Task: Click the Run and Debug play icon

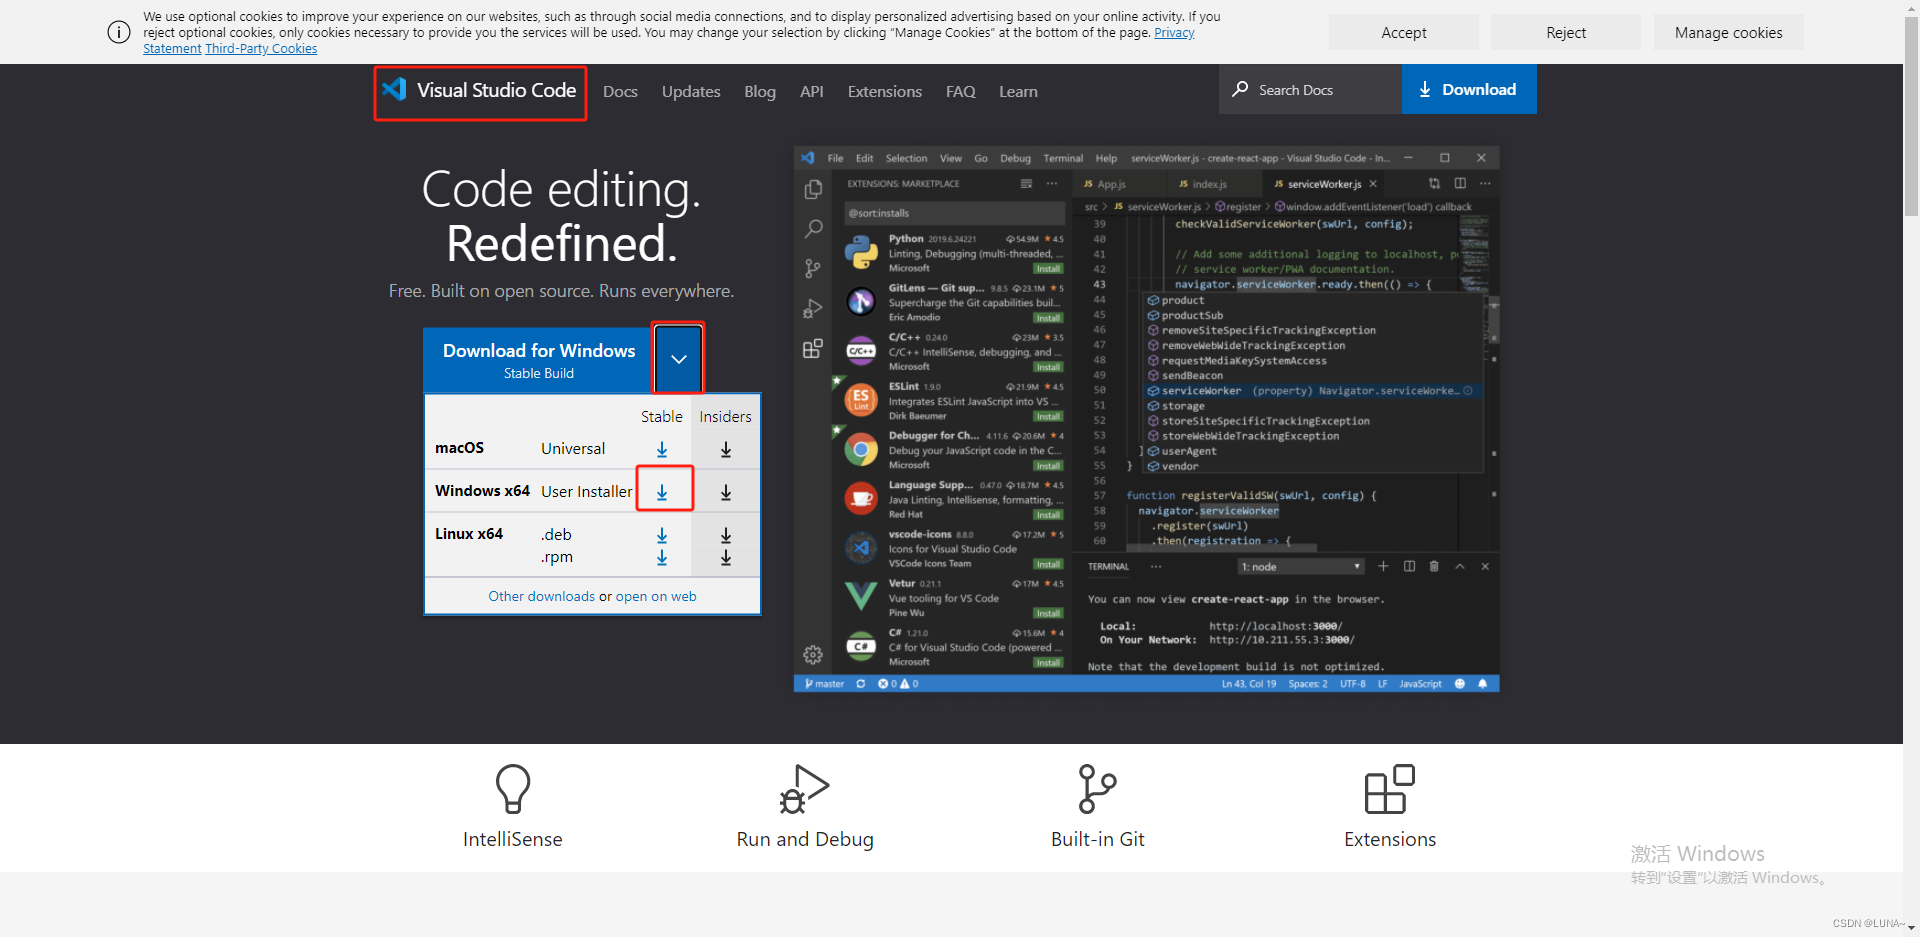Action: pyautogui.click(x=805, y=789)
